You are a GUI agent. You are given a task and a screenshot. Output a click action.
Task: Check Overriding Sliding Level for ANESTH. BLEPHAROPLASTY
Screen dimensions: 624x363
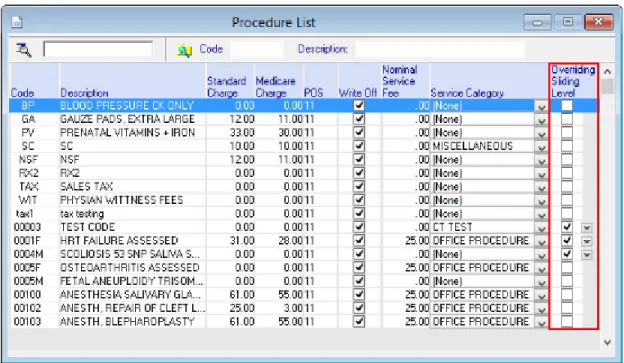[x=567, y=321]
